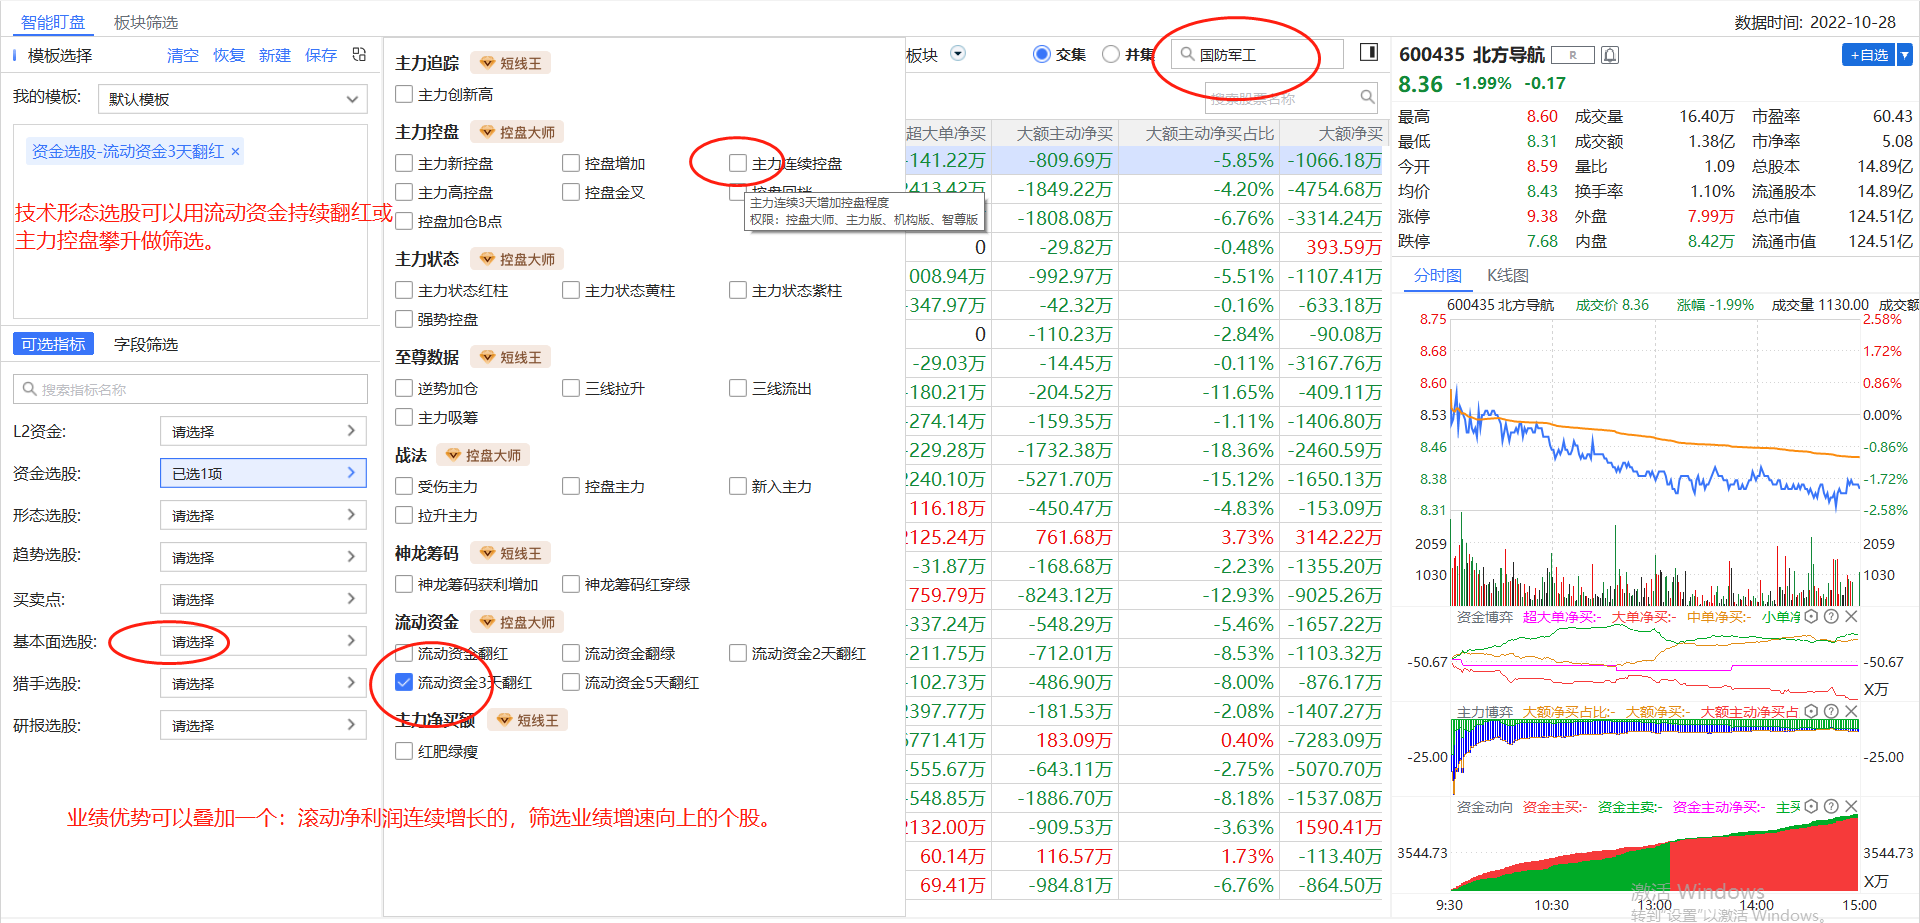
Task: Click the magnifier in the stock-name search field
Action: pos(1367,97)
